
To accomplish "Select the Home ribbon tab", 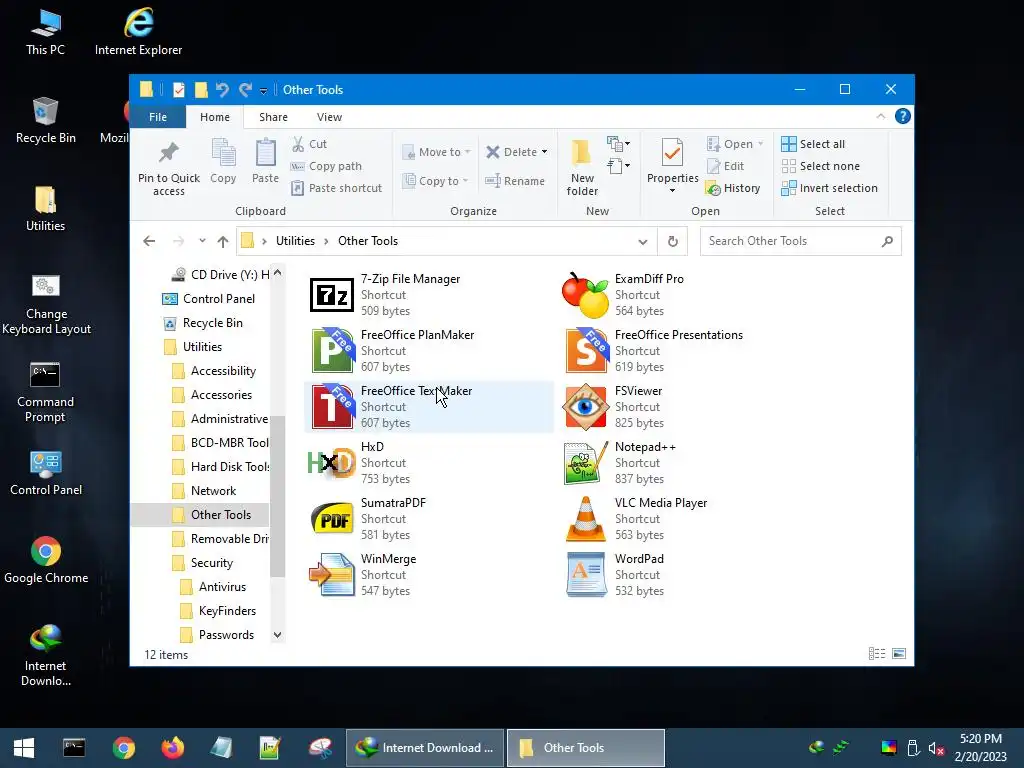I will [x=215, y=117].
